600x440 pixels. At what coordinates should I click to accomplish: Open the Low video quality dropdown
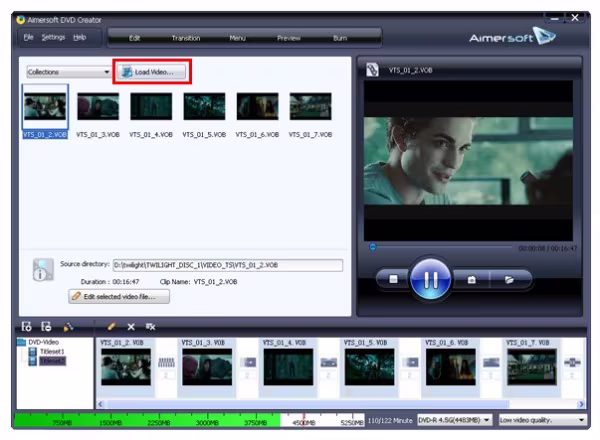[x=542, y=420]
